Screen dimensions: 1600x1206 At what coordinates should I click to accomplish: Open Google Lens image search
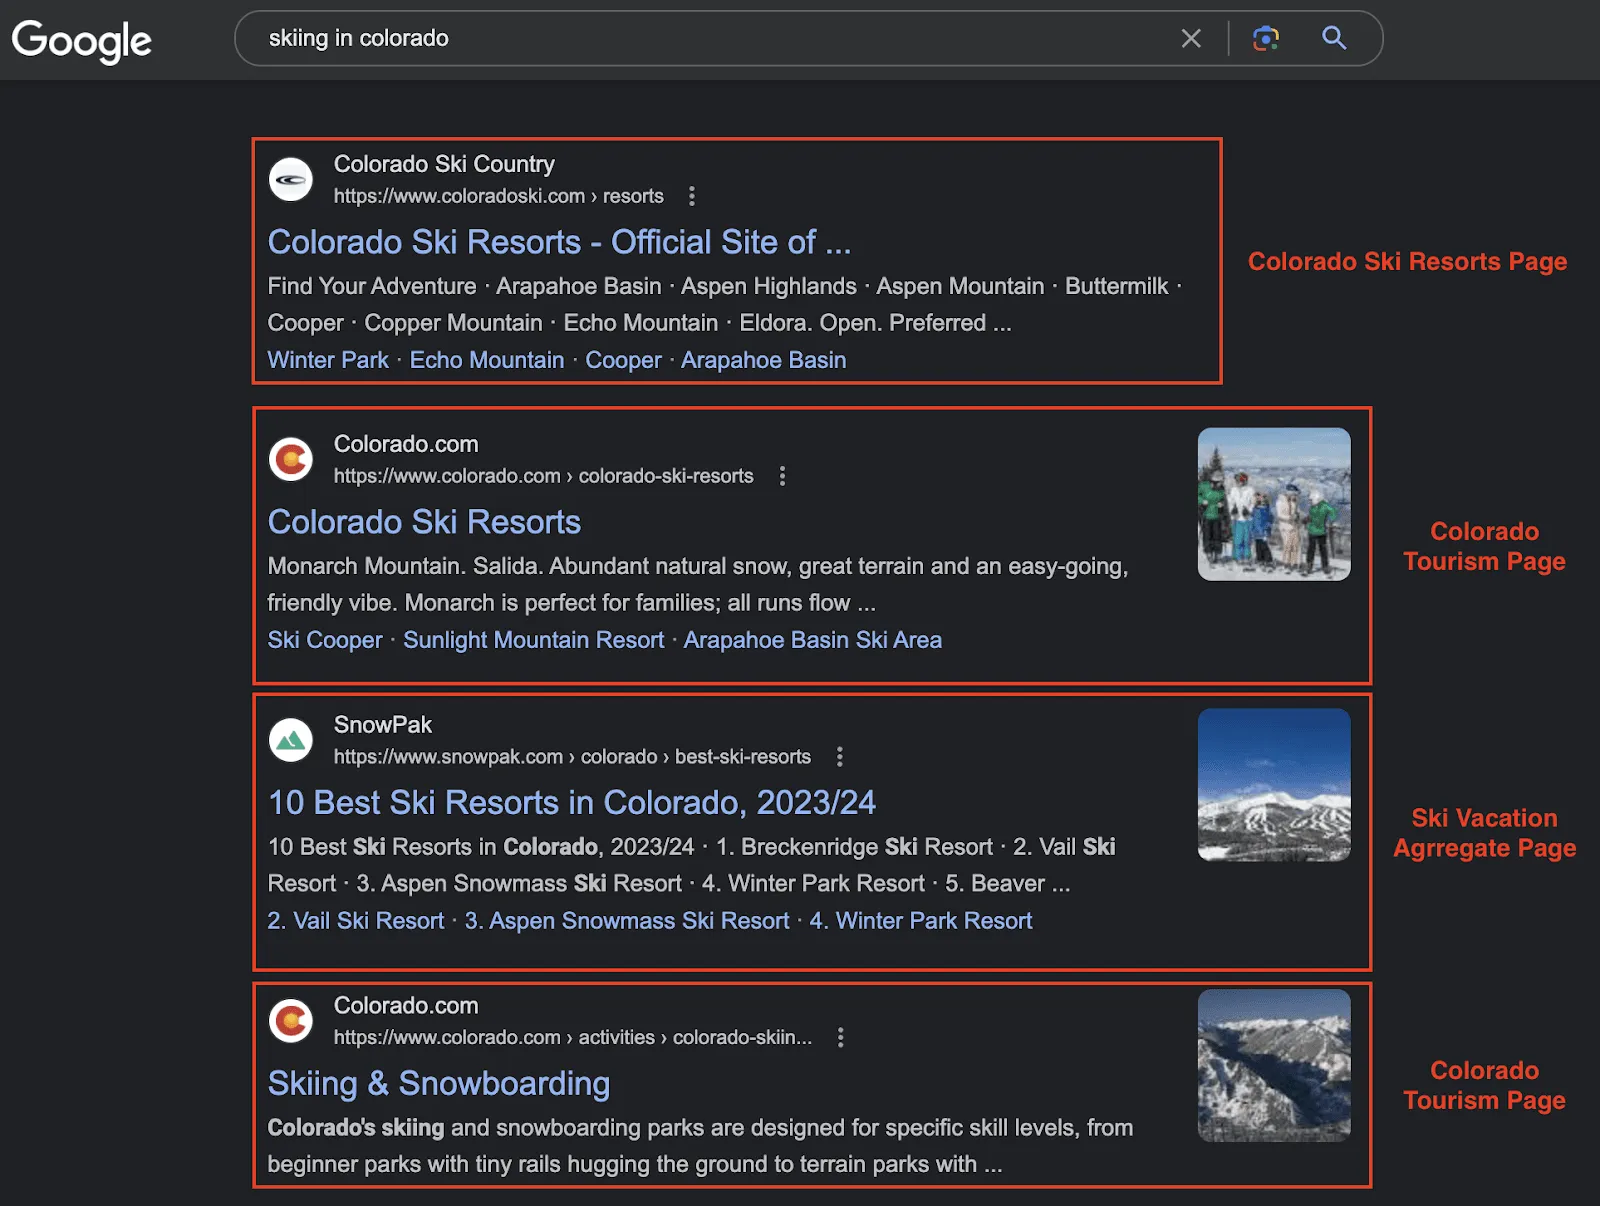pyautogui.click(x=1266, y=38)
